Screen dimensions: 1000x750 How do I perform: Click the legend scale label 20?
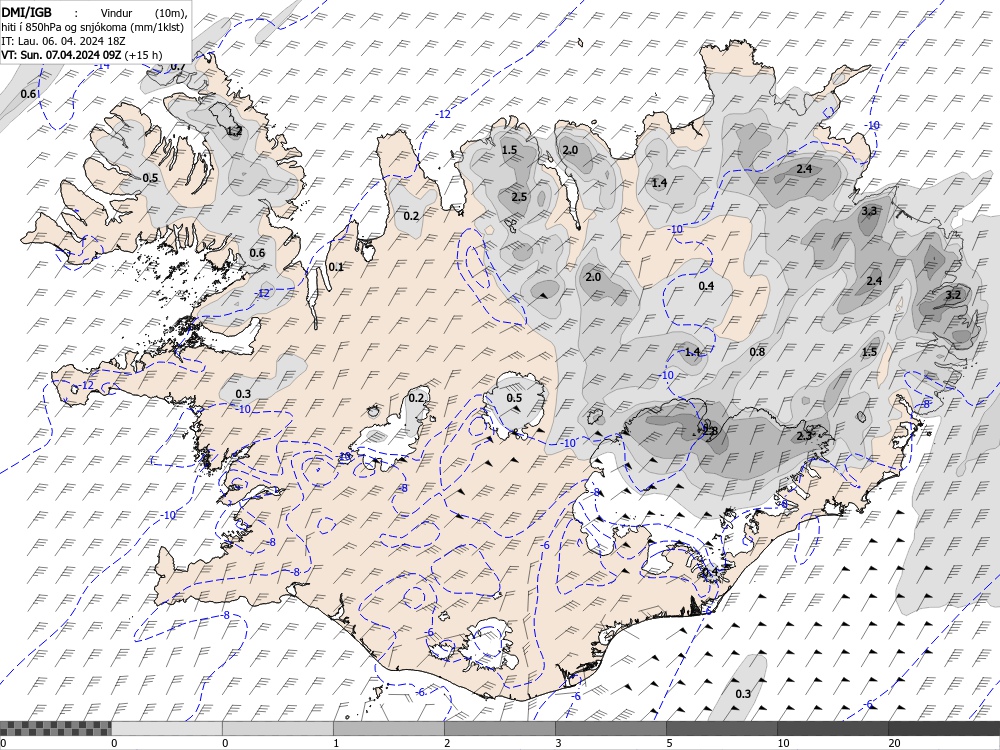894,743
